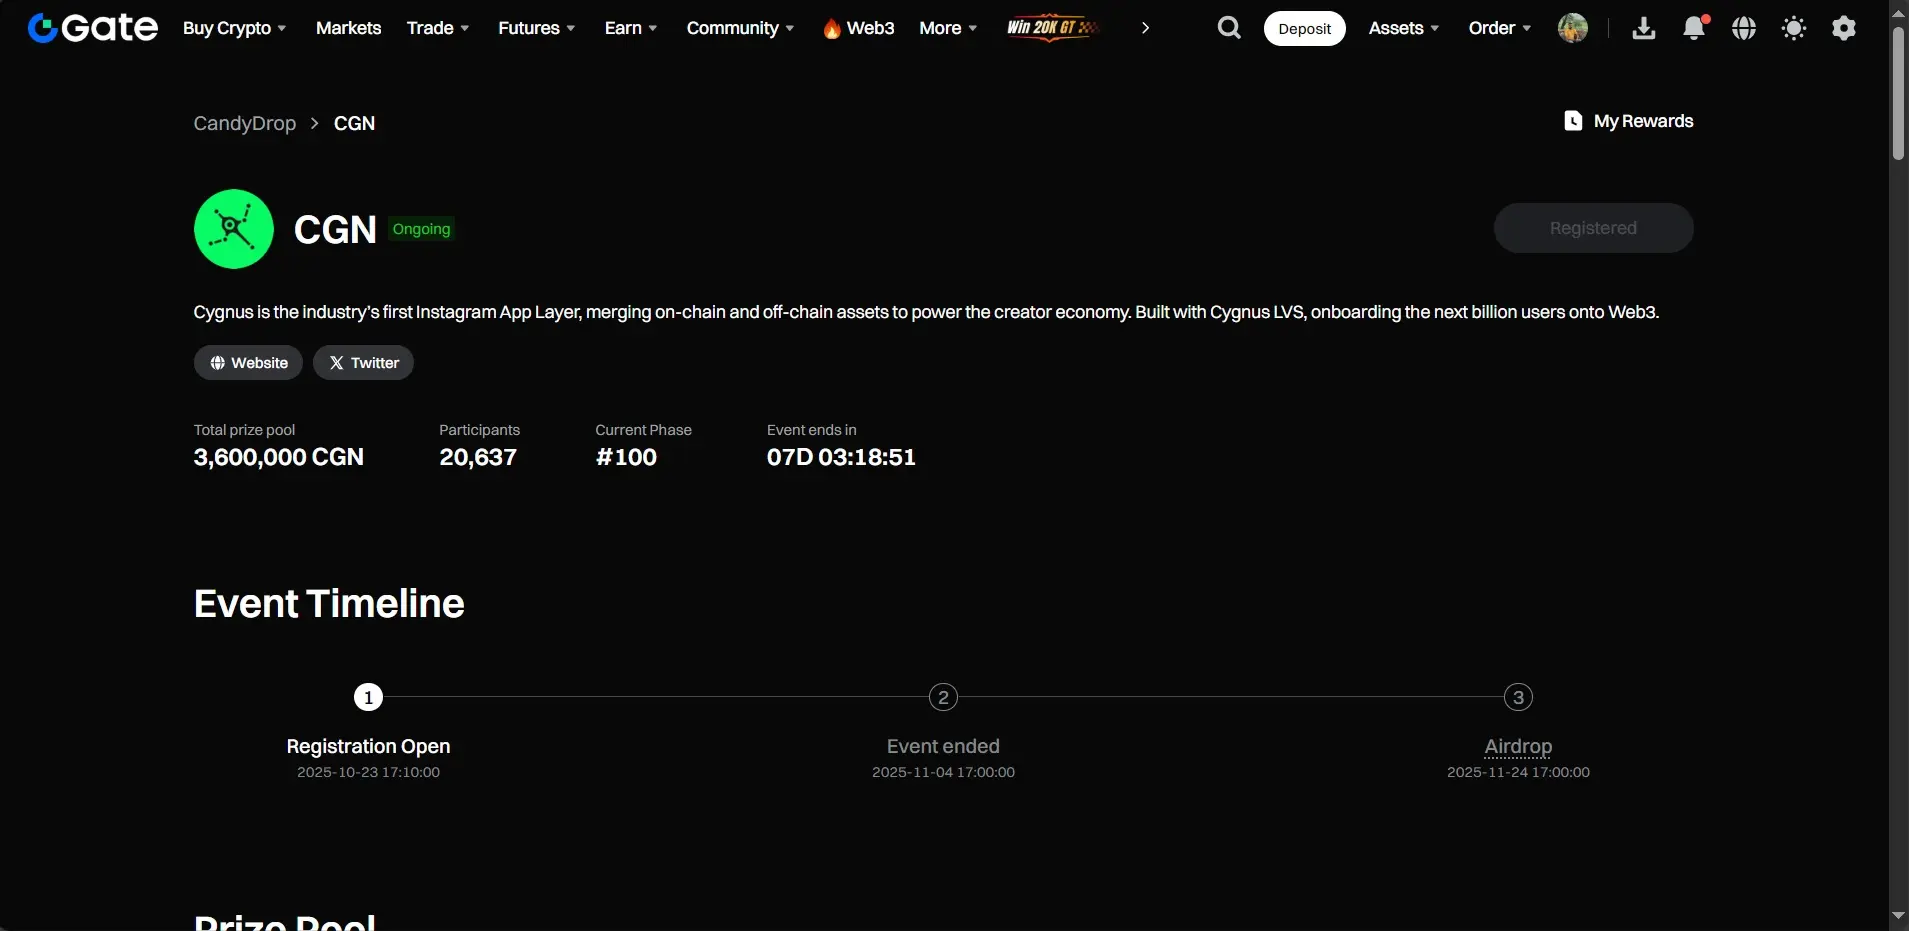Click the Registration Open date 2025-10-23 17:10:00
Image resolution: width=1909 pixels, height=931 pixels.
pyautogui.click(x=369, y=772)
